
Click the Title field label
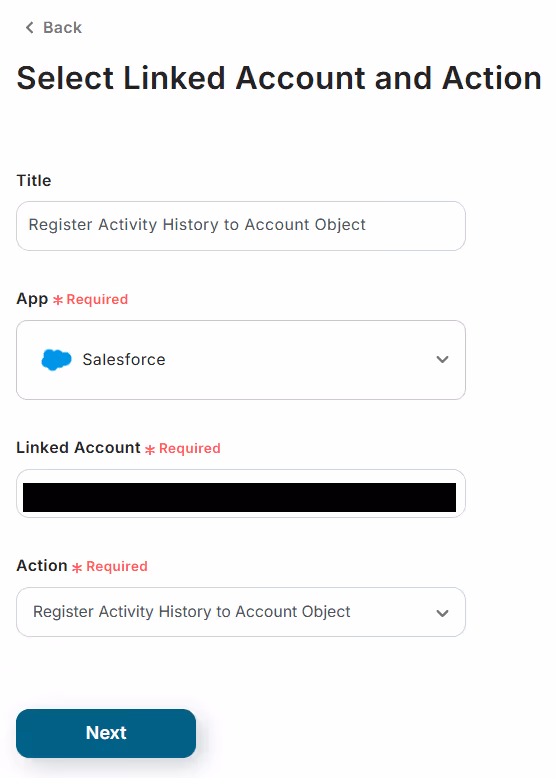tap(34, 180)
